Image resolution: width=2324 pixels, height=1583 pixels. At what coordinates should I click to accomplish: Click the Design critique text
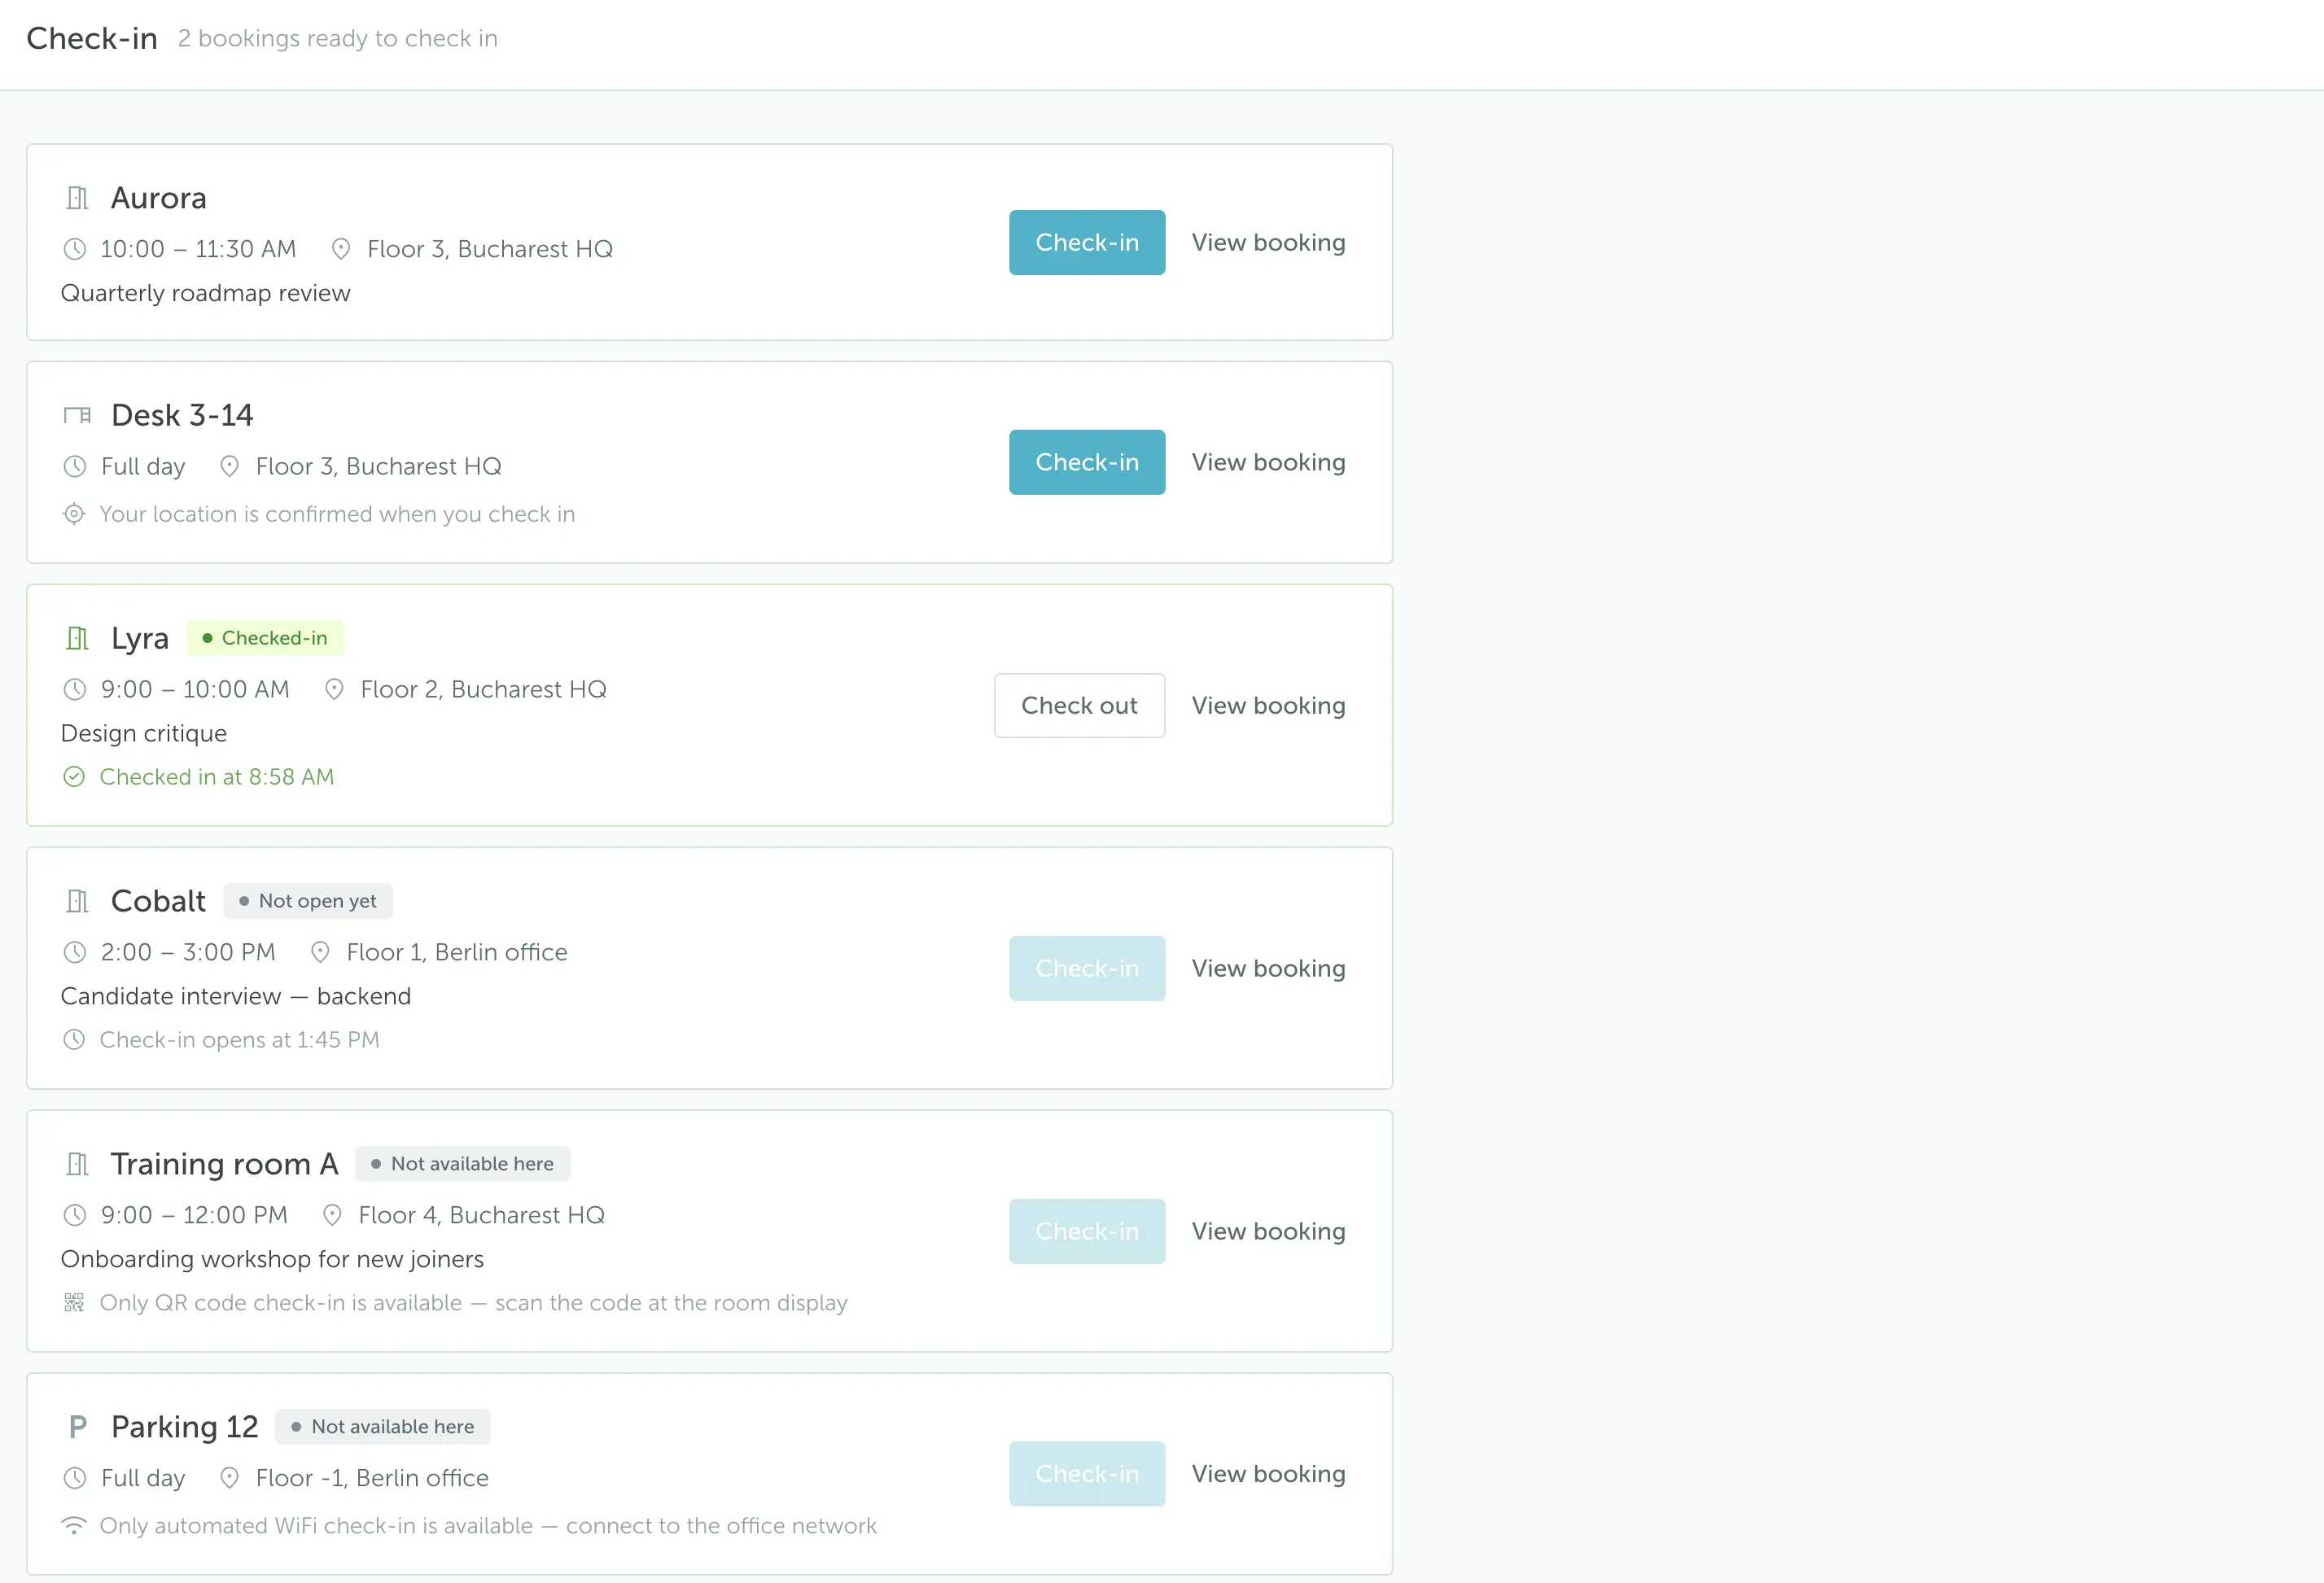(x=144, y=733)
